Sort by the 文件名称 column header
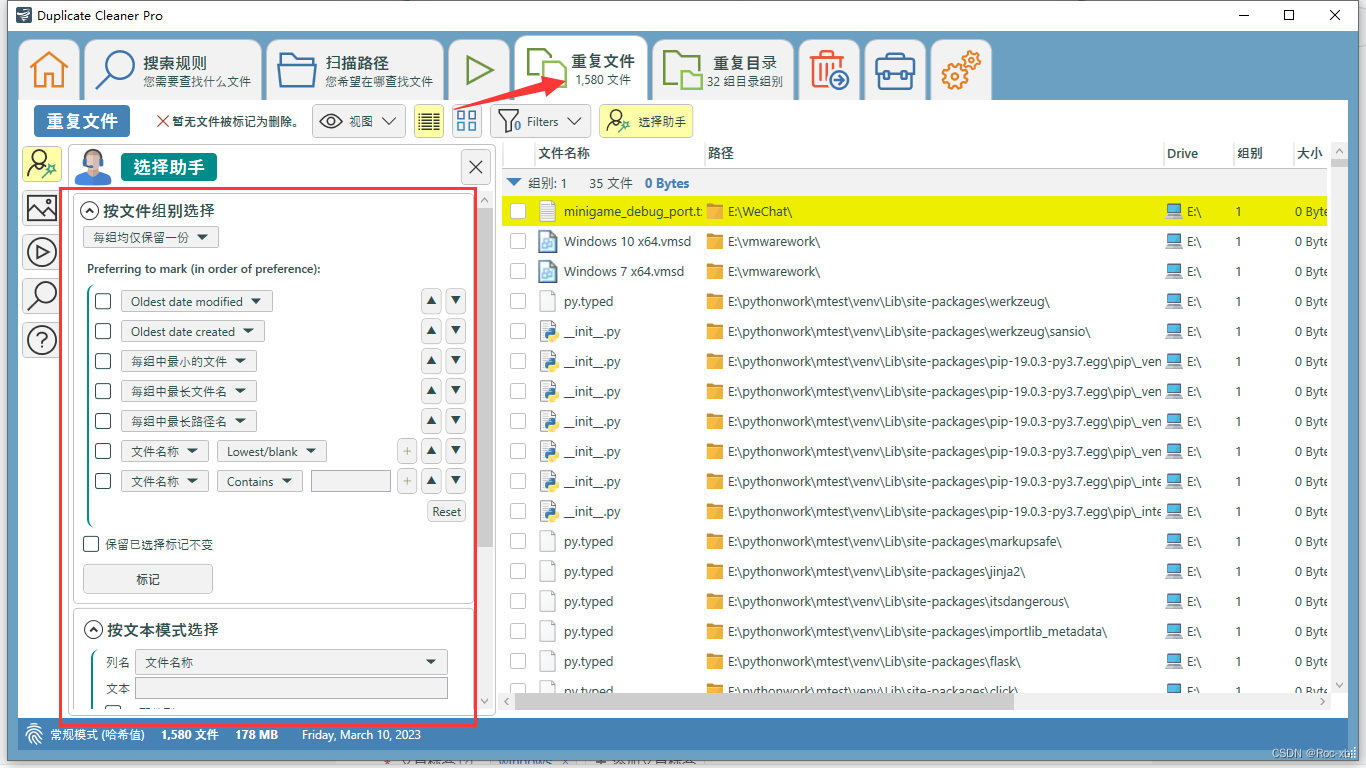The image size is (1366, 768). [564, 153]
